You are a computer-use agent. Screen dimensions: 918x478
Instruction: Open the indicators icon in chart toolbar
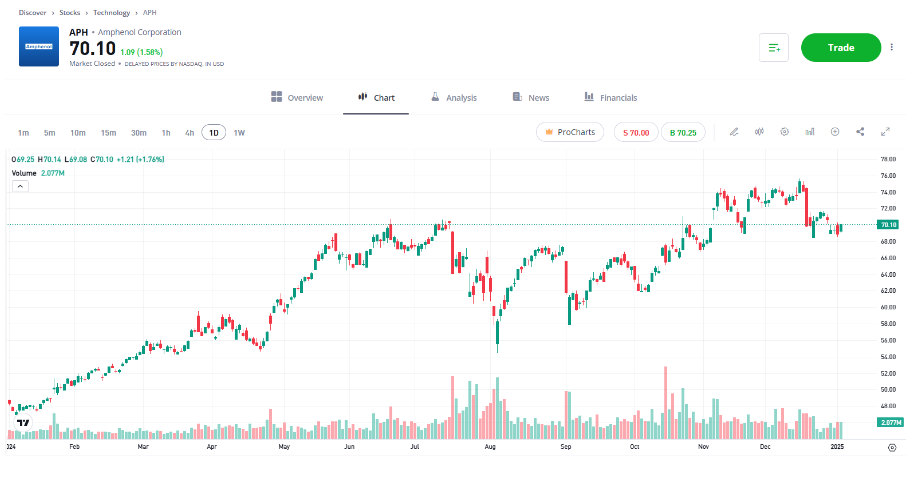759,132
